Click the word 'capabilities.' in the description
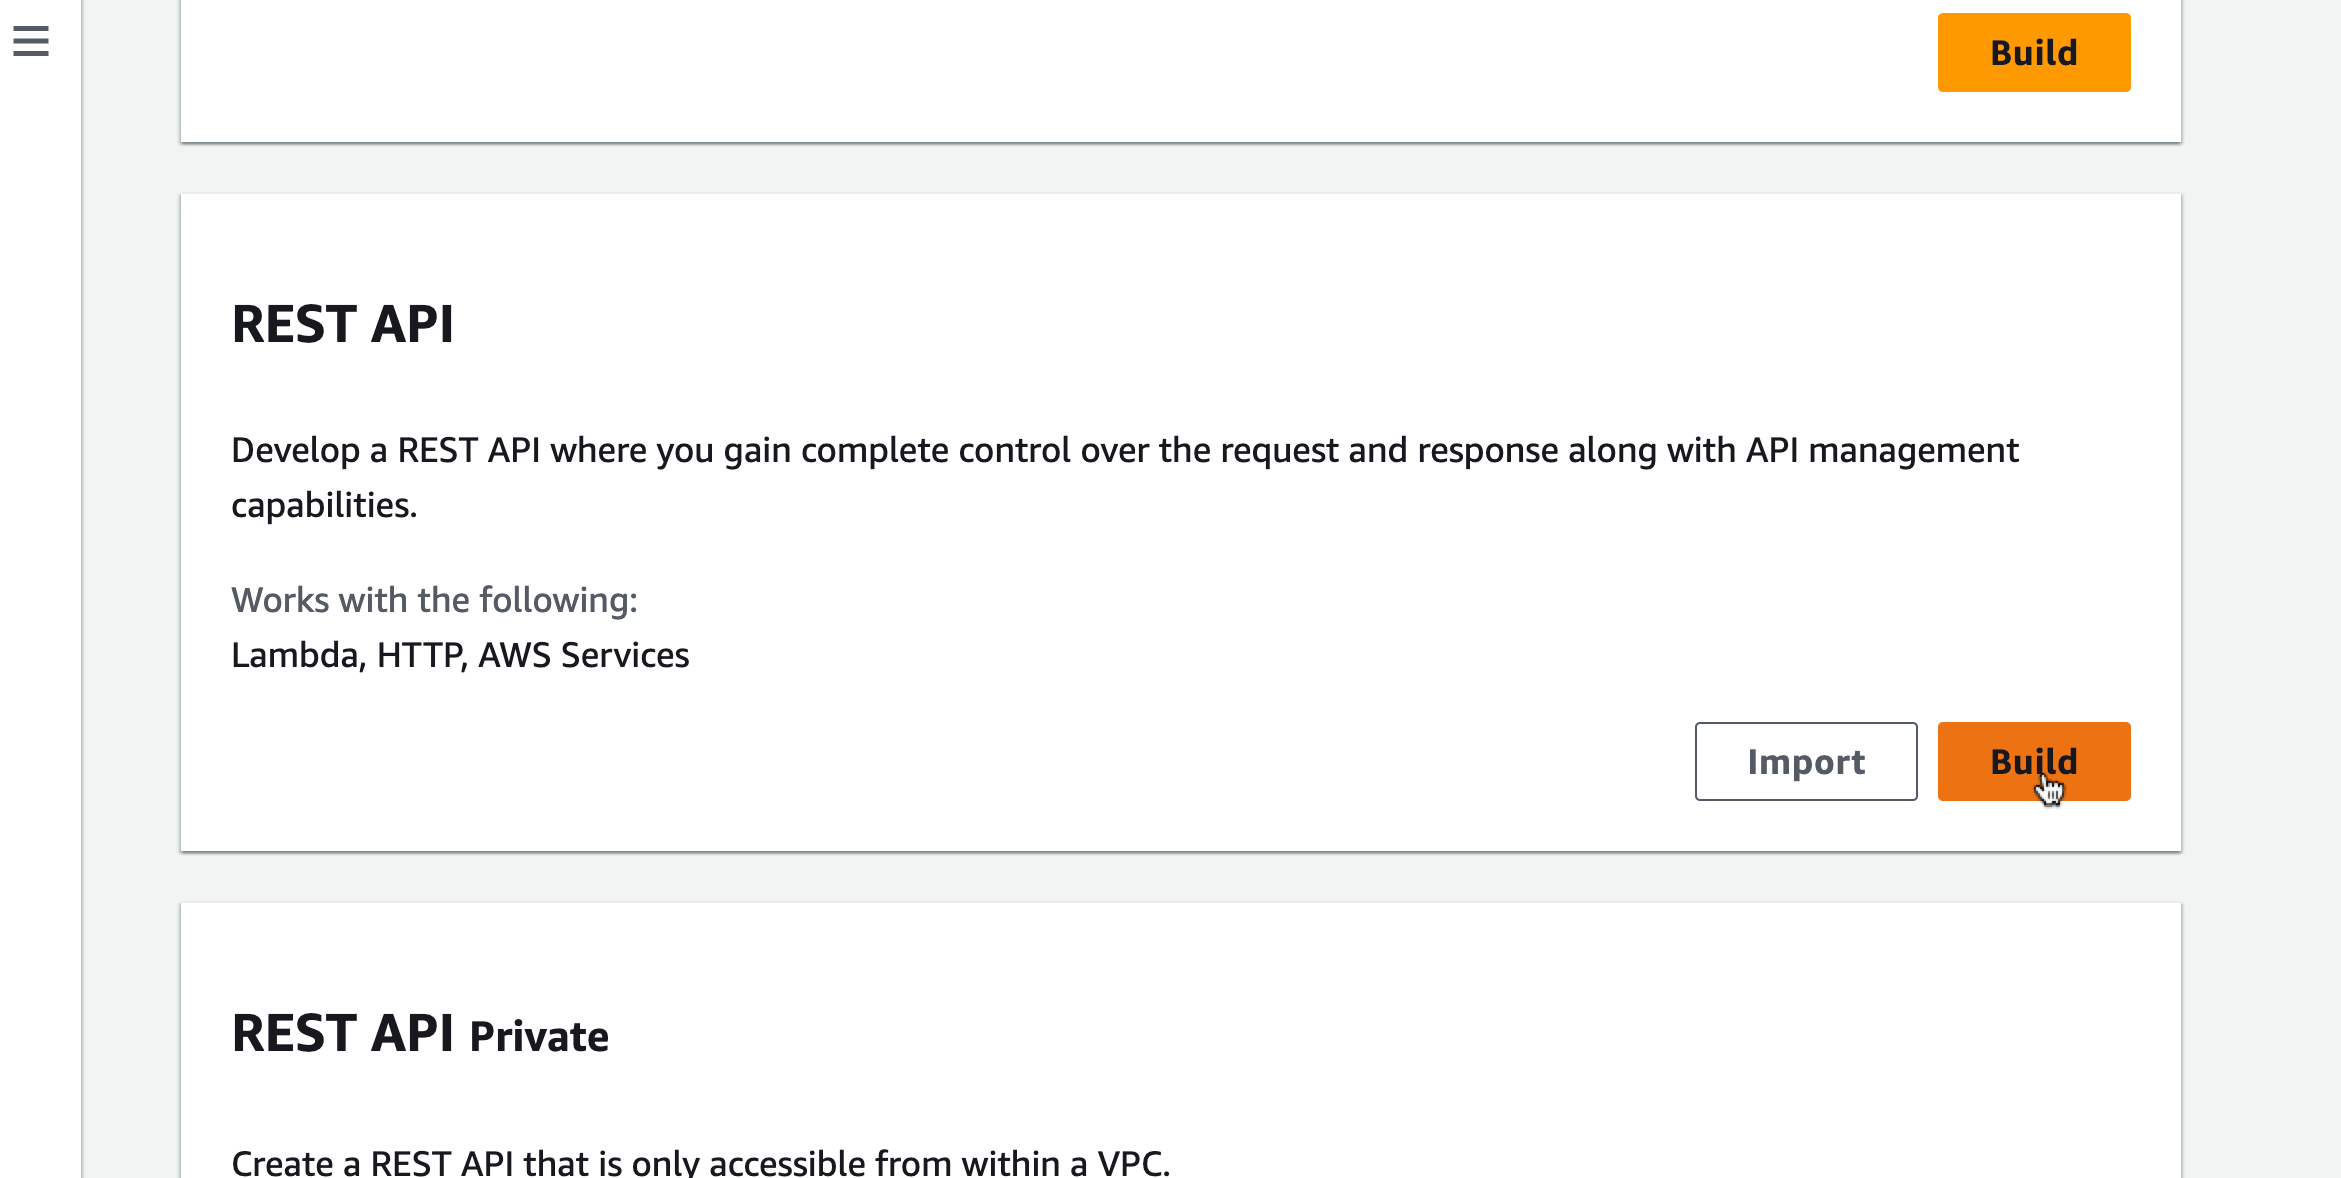Image resolution: width=2341 pixels, height=1178 pixels. [324, 506]
